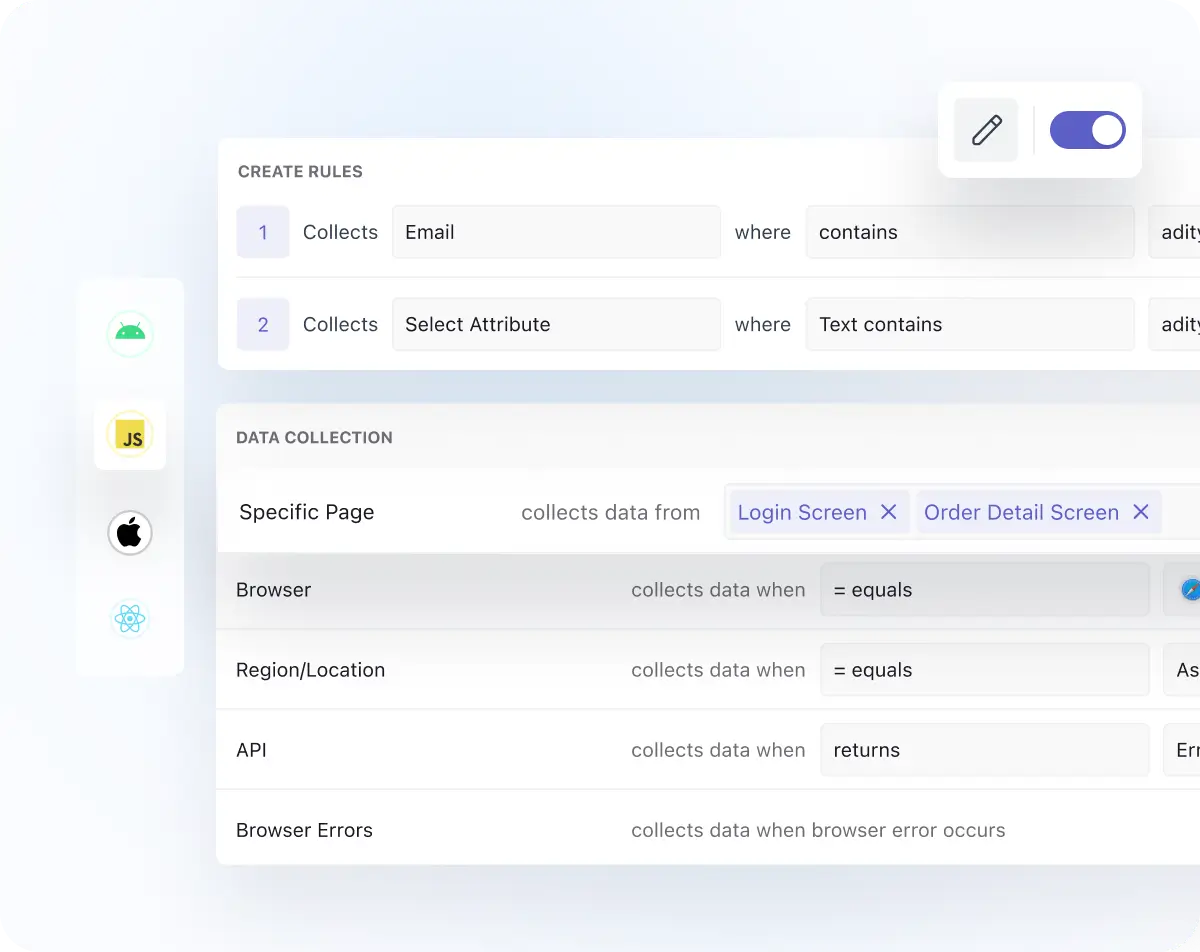Screen dimensions: 1200x952
Task: Open the Browser equals dropdown
Action: pos(985,590)
